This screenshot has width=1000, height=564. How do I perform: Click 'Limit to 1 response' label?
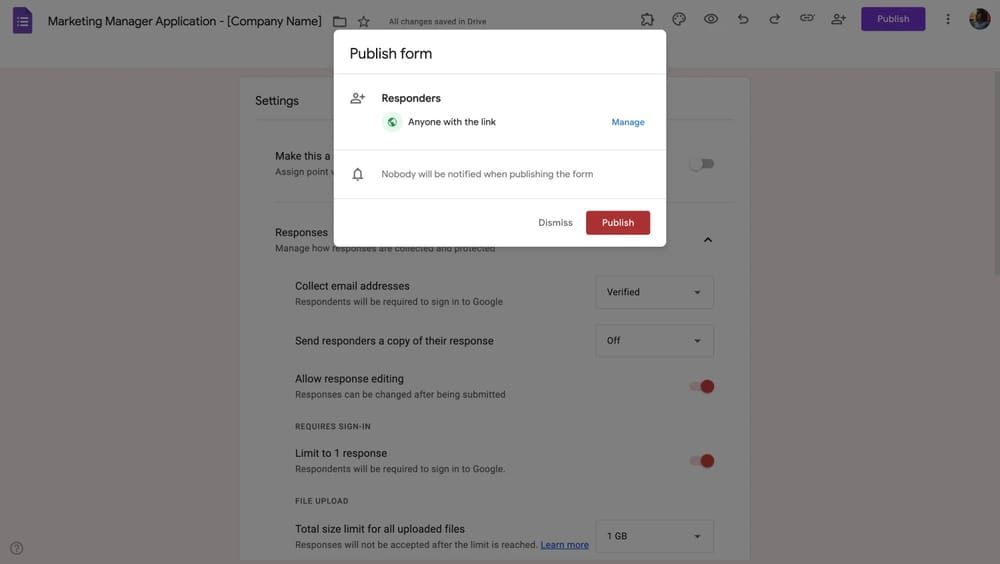(x=341, y=453)
